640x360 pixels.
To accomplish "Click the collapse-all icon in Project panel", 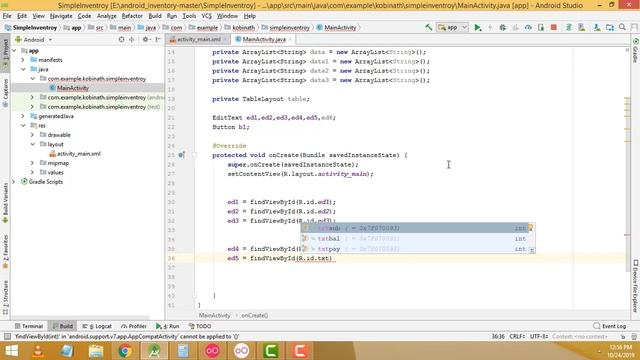I will click(131, 40).
